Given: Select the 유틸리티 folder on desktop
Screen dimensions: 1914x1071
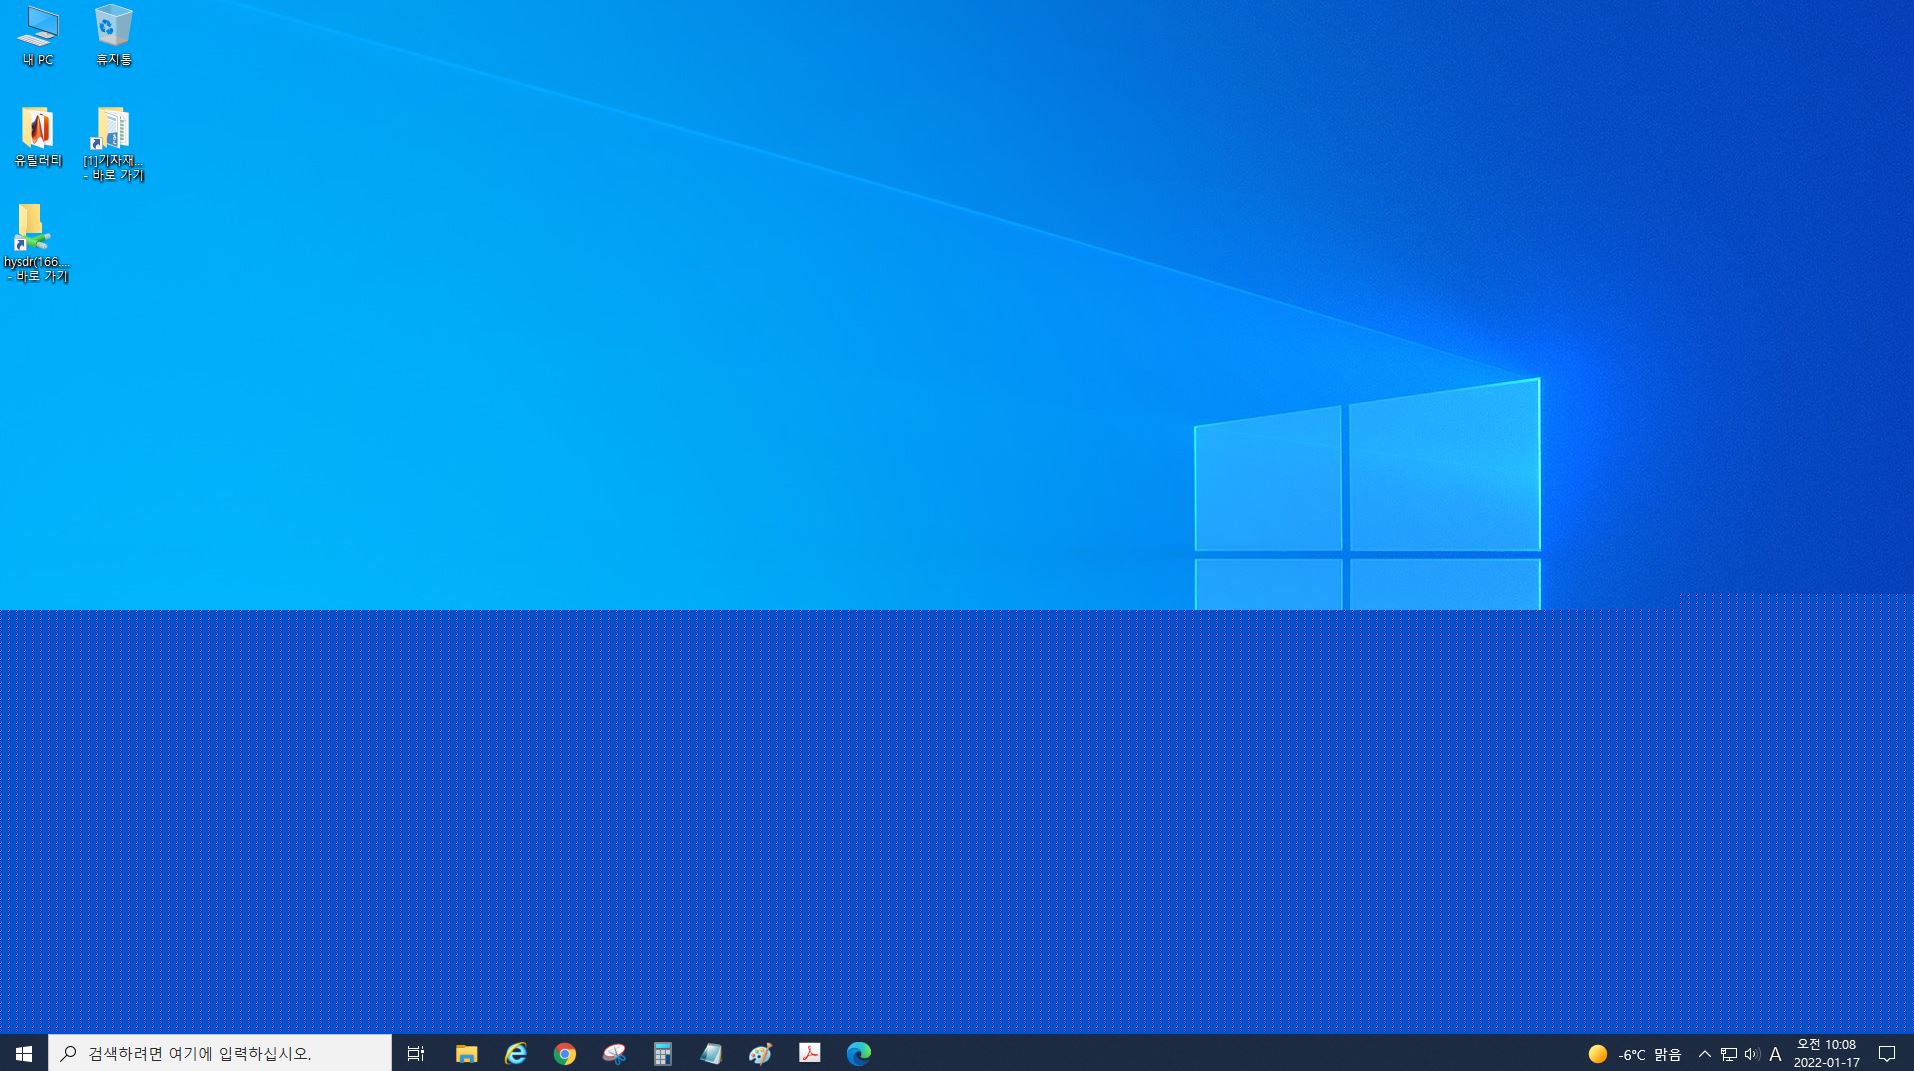Looking at the screenshot, I should (x=38, y=137).
